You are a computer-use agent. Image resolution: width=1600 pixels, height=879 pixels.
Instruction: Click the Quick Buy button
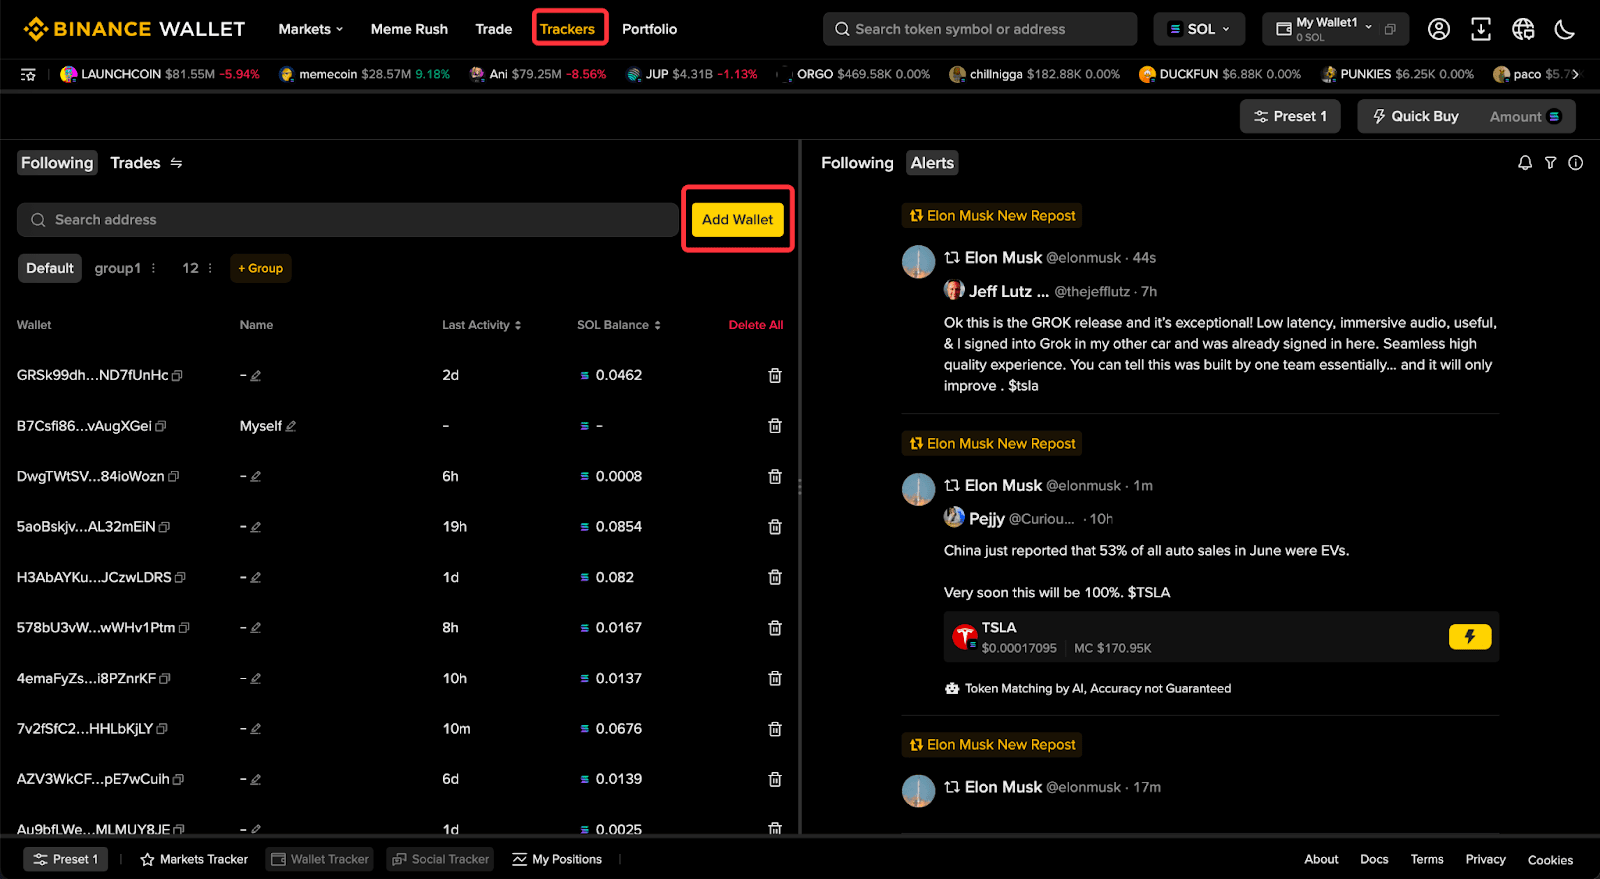click(x=1415, y=116)
